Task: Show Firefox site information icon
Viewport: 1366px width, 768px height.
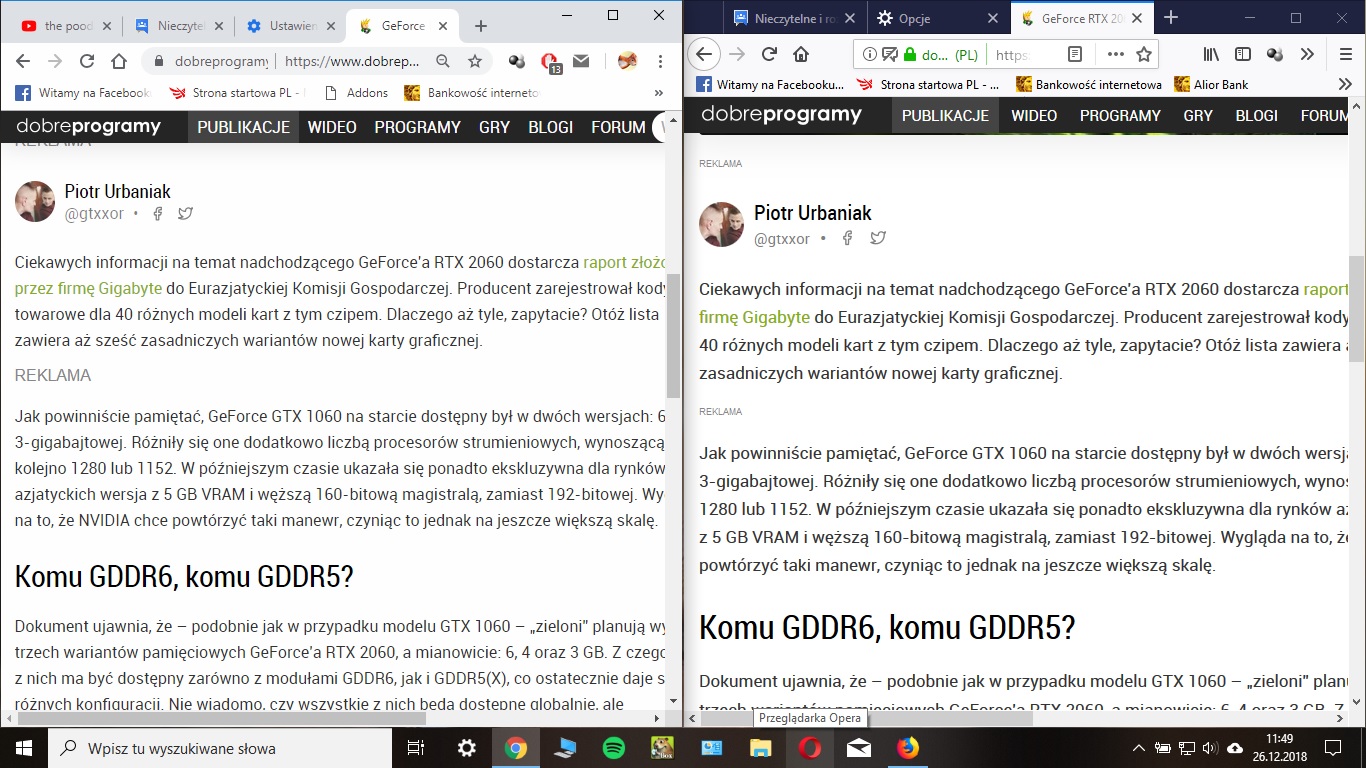Action: [870, 54]
